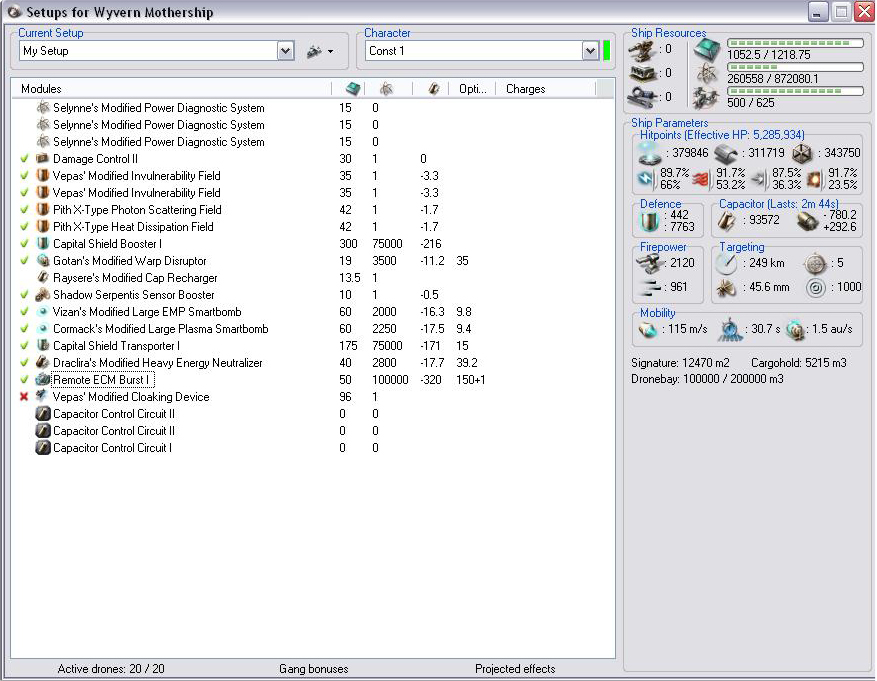Click the drone bandwidth icon beside 500 / 625
Viewport: 877px width, 681px height.
(x=706, y=98)
